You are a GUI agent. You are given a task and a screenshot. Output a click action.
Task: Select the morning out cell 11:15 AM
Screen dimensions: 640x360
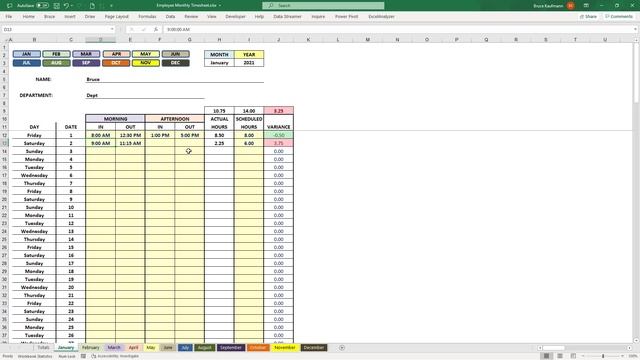click(130, 143)
